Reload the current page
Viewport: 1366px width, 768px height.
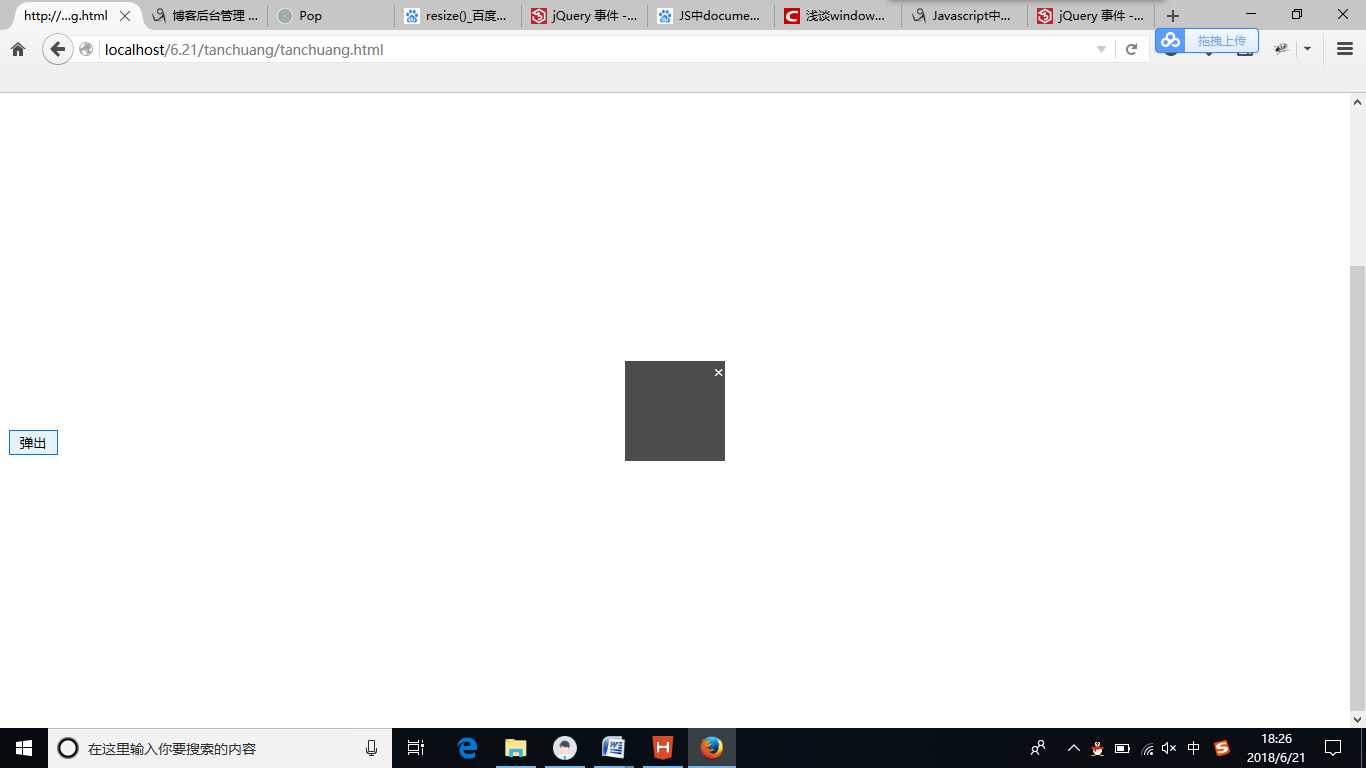[x=1131, y=50]
